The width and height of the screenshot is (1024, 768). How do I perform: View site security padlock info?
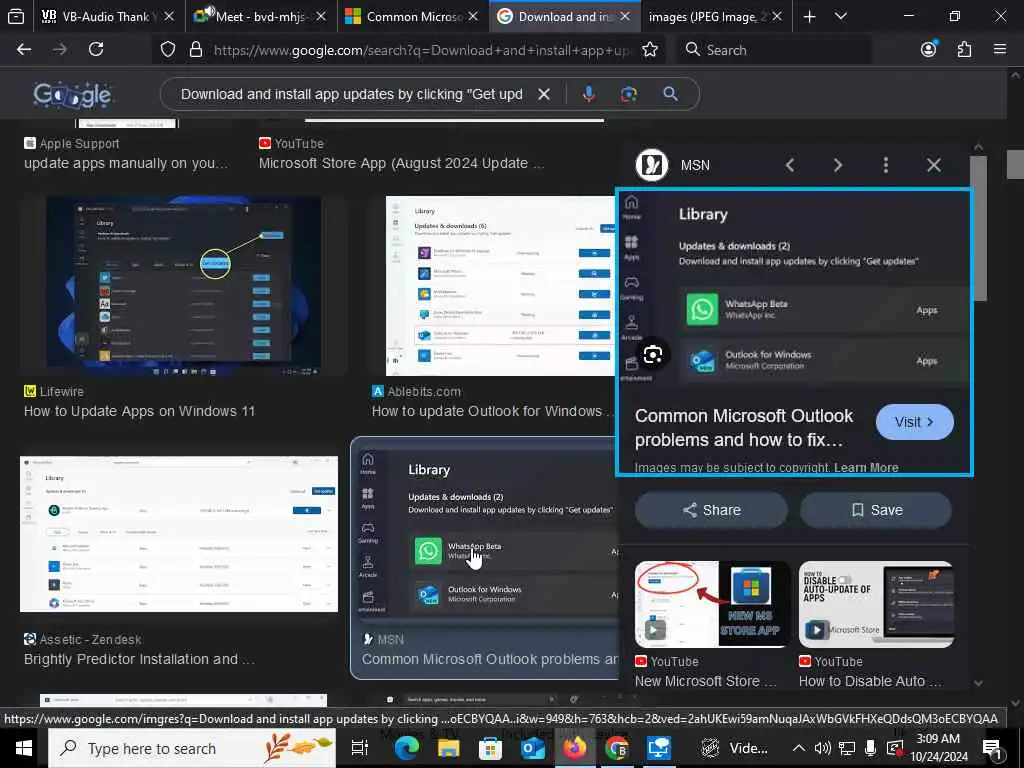[195, 50]
